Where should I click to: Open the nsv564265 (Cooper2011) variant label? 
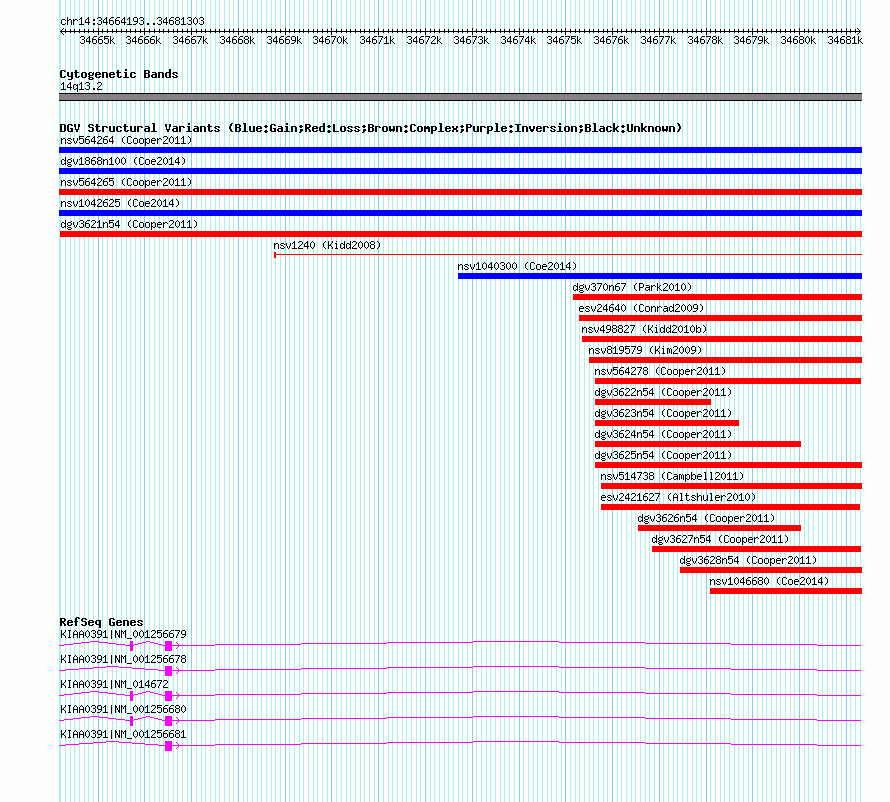click(x=126, y=182)
